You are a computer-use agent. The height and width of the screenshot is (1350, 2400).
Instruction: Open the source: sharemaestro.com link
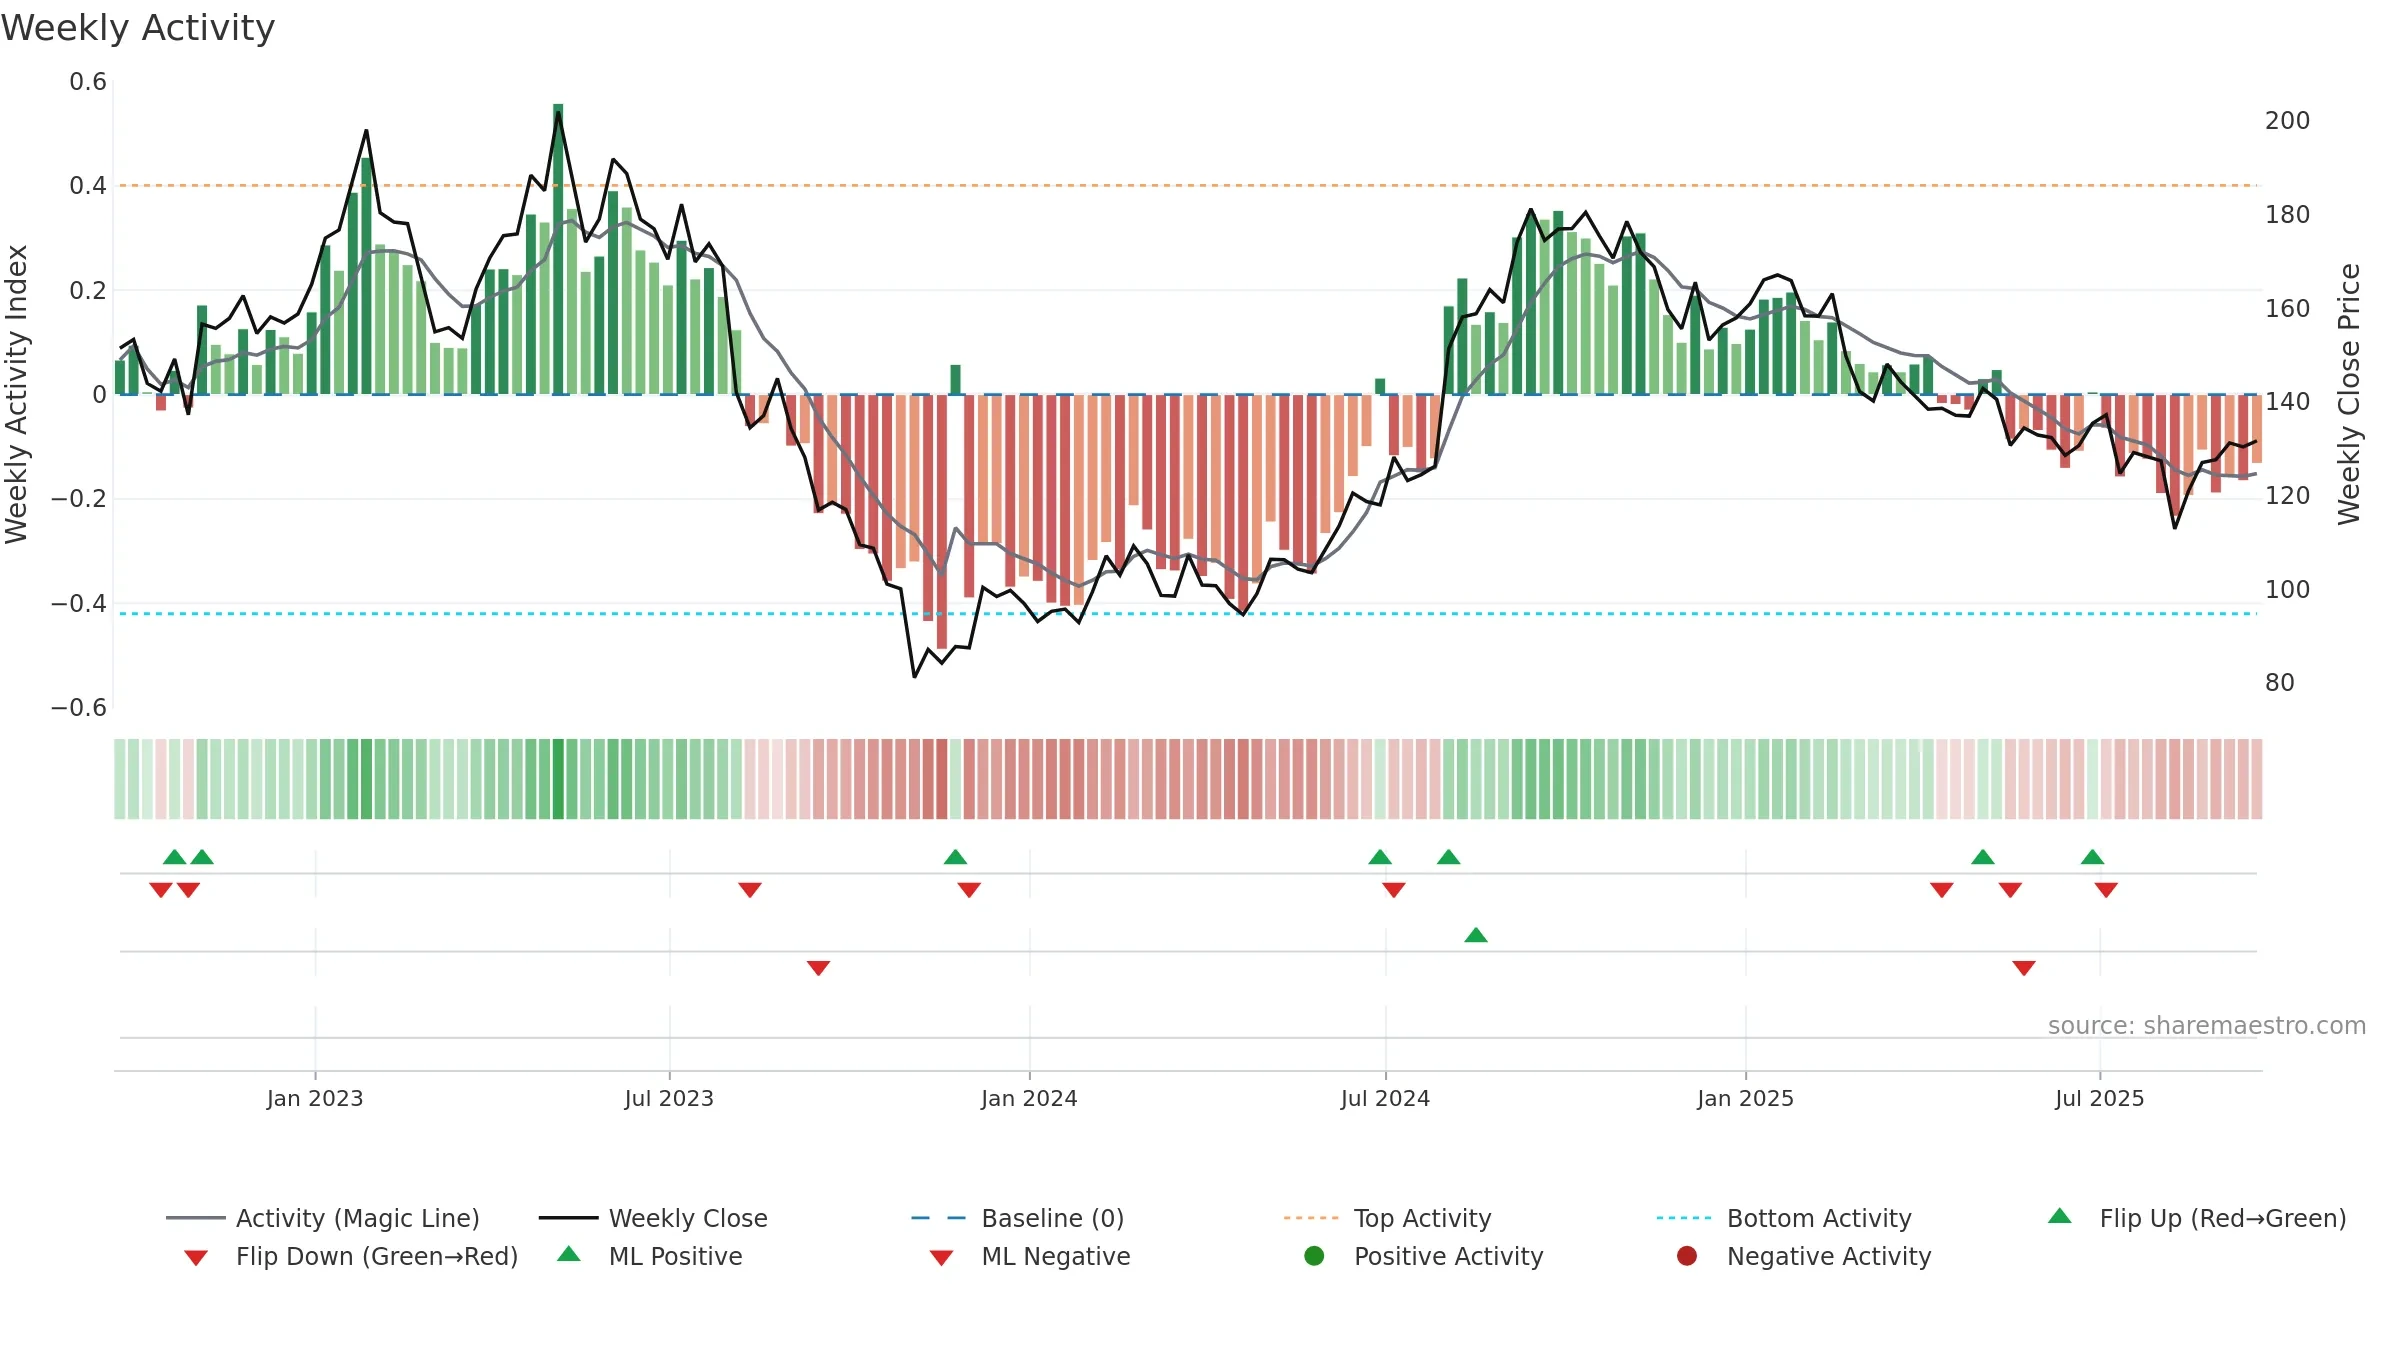click(x=2207, y=1025)
